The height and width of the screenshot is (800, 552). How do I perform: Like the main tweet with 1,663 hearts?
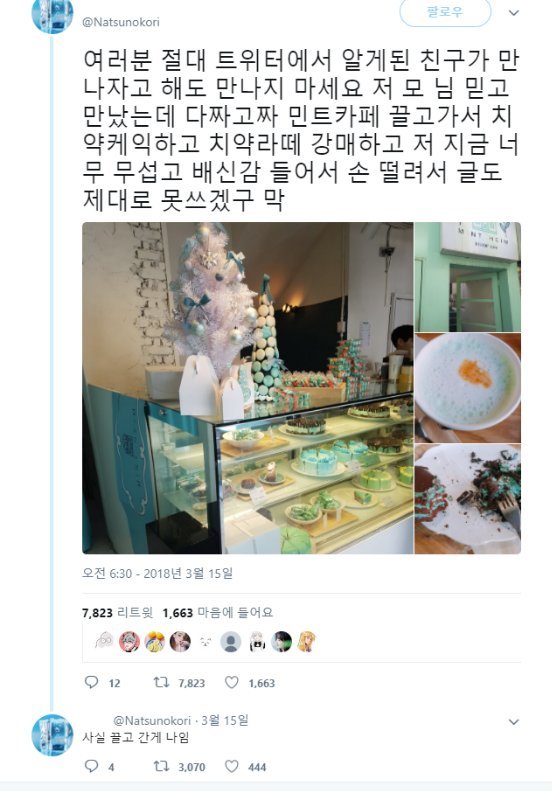(232, 682)
